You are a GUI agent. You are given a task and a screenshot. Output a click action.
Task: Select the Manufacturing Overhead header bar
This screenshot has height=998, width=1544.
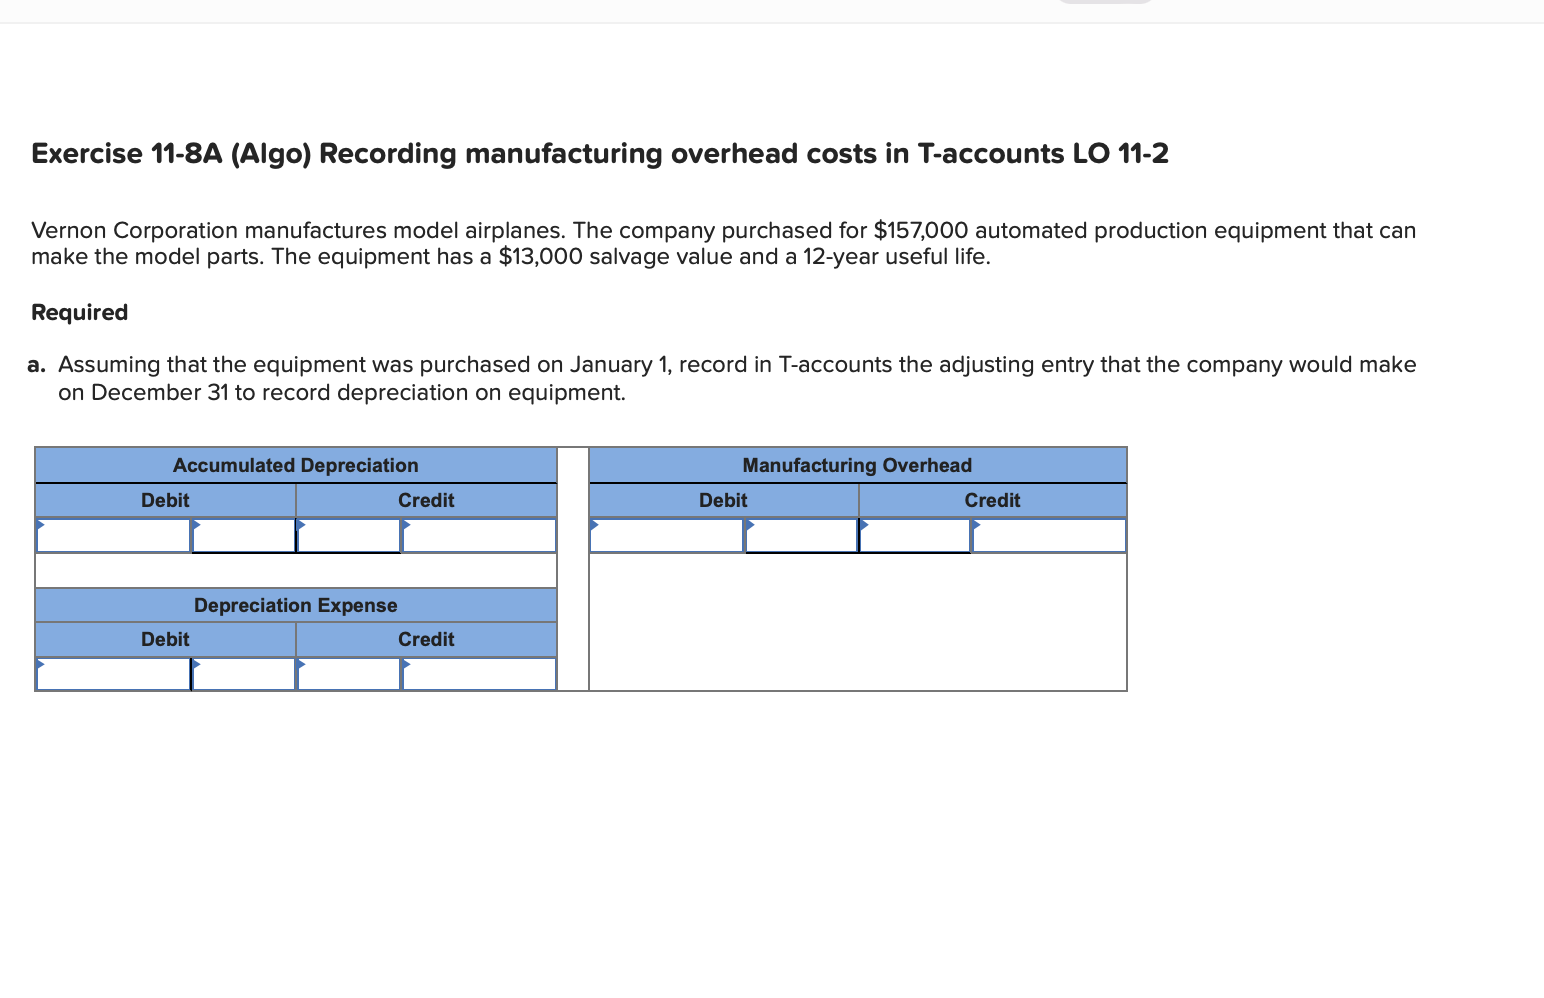(857, 464)
